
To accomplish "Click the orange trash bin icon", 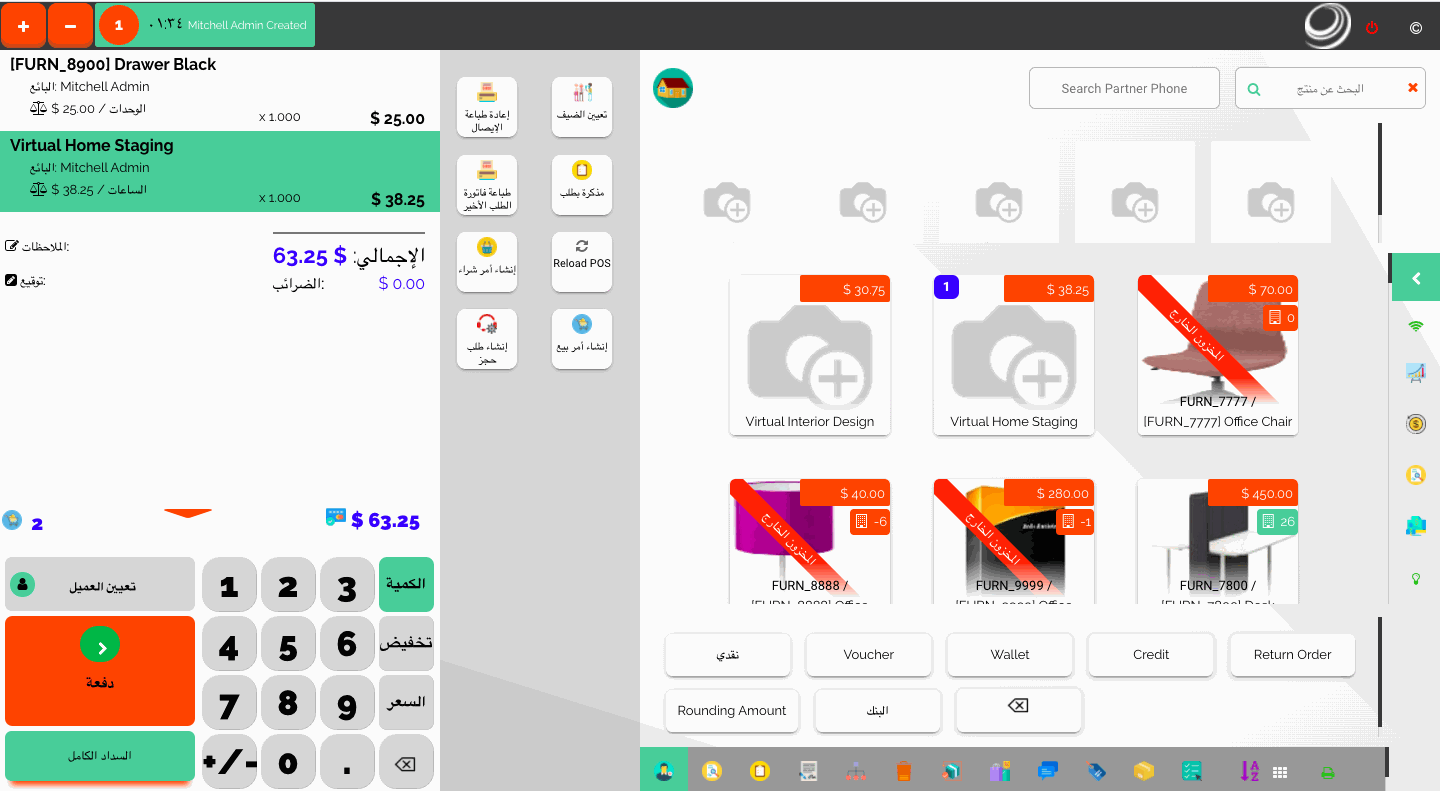I will (x=904, y=771).
